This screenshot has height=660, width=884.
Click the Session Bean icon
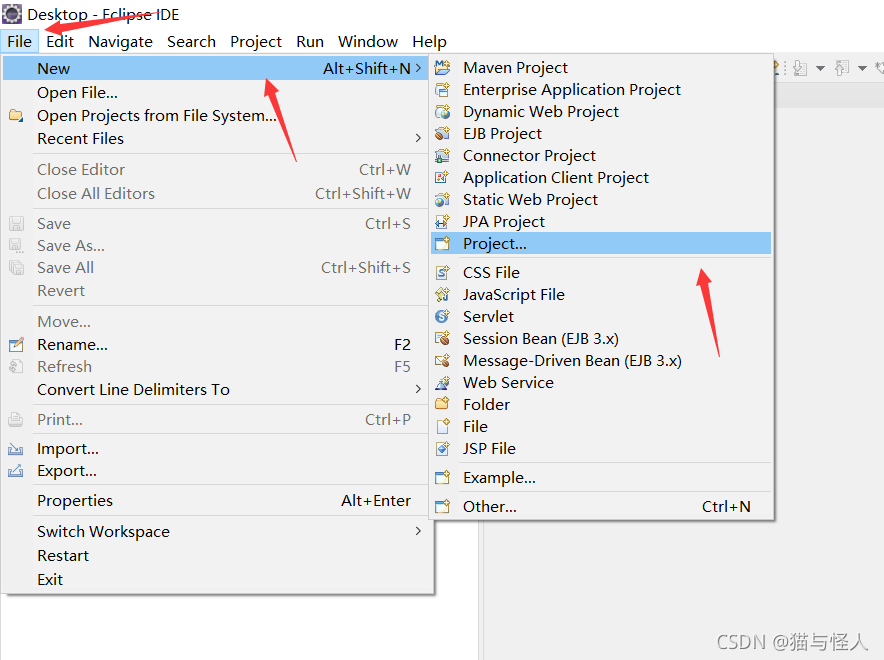click(443, 339)
